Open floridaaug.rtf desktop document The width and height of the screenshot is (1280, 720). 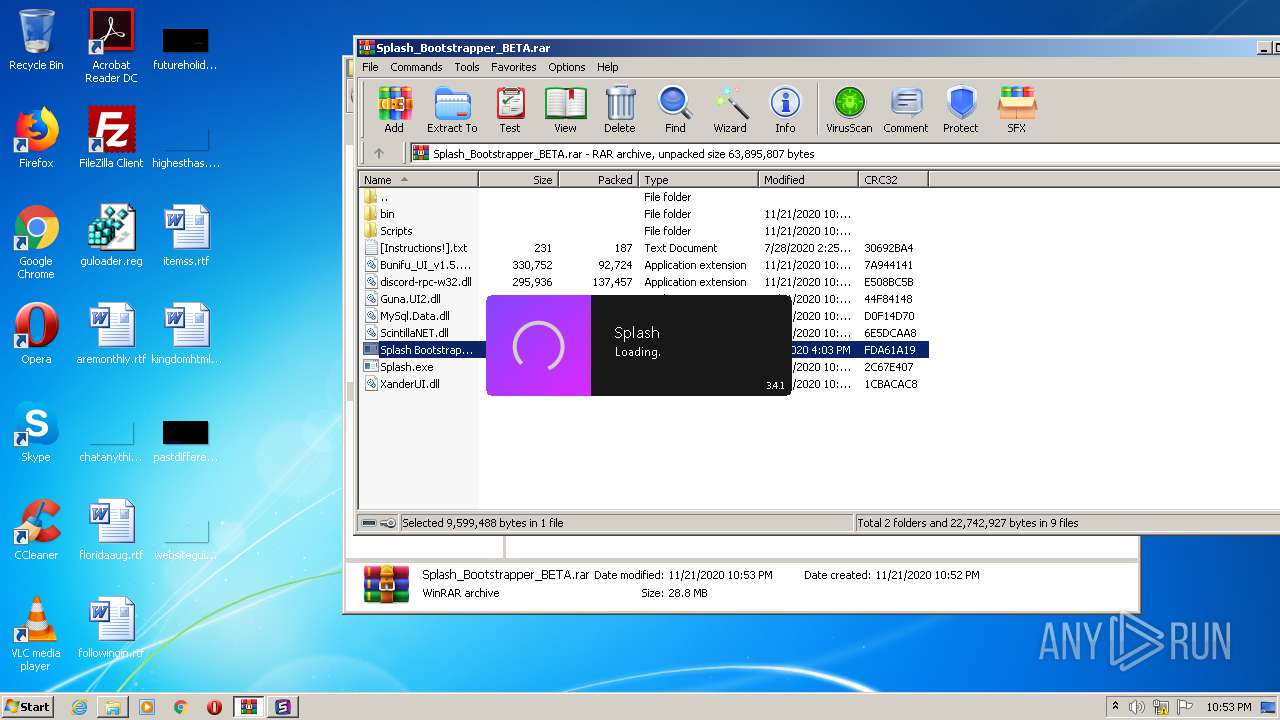(111, 530)
